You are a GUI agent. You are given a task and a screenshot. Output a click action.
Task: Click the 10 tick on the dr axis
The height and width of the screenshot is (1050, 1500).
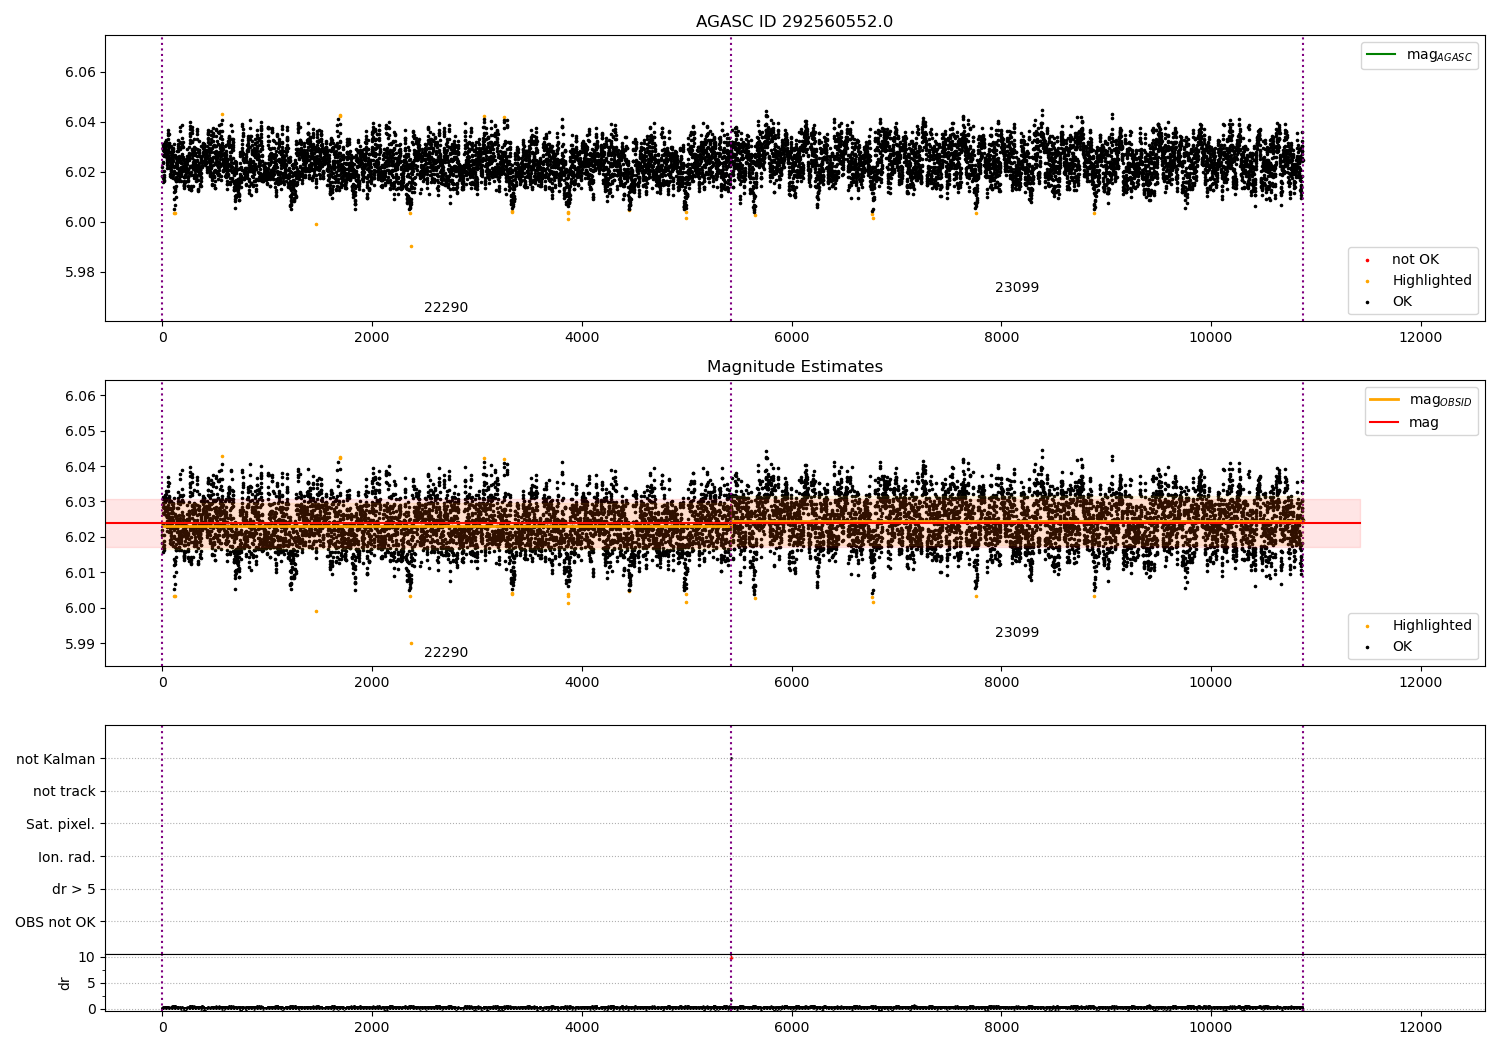point(87,957)
